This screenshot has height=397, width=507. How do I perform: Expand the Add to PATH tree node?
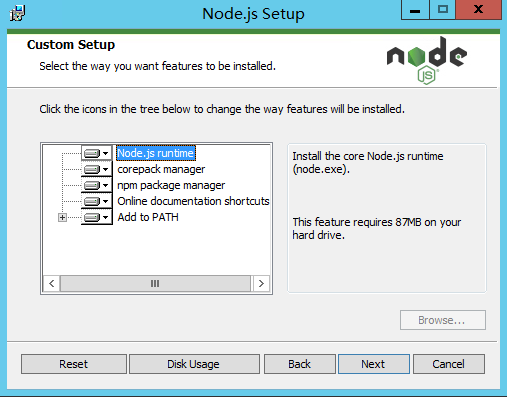62,218
